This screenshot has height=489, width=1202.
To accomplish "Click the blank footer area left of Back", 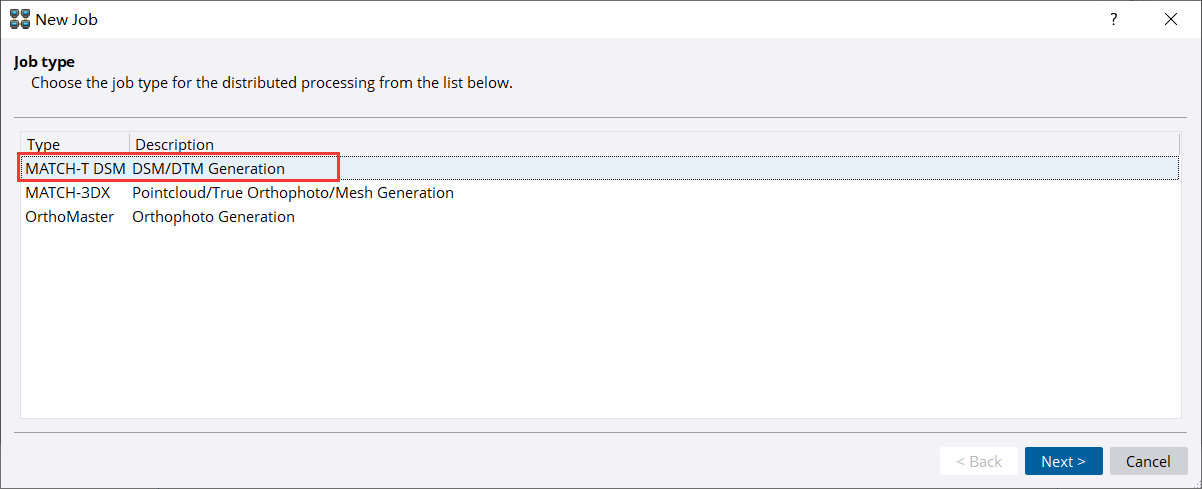I will coord(470,461).
